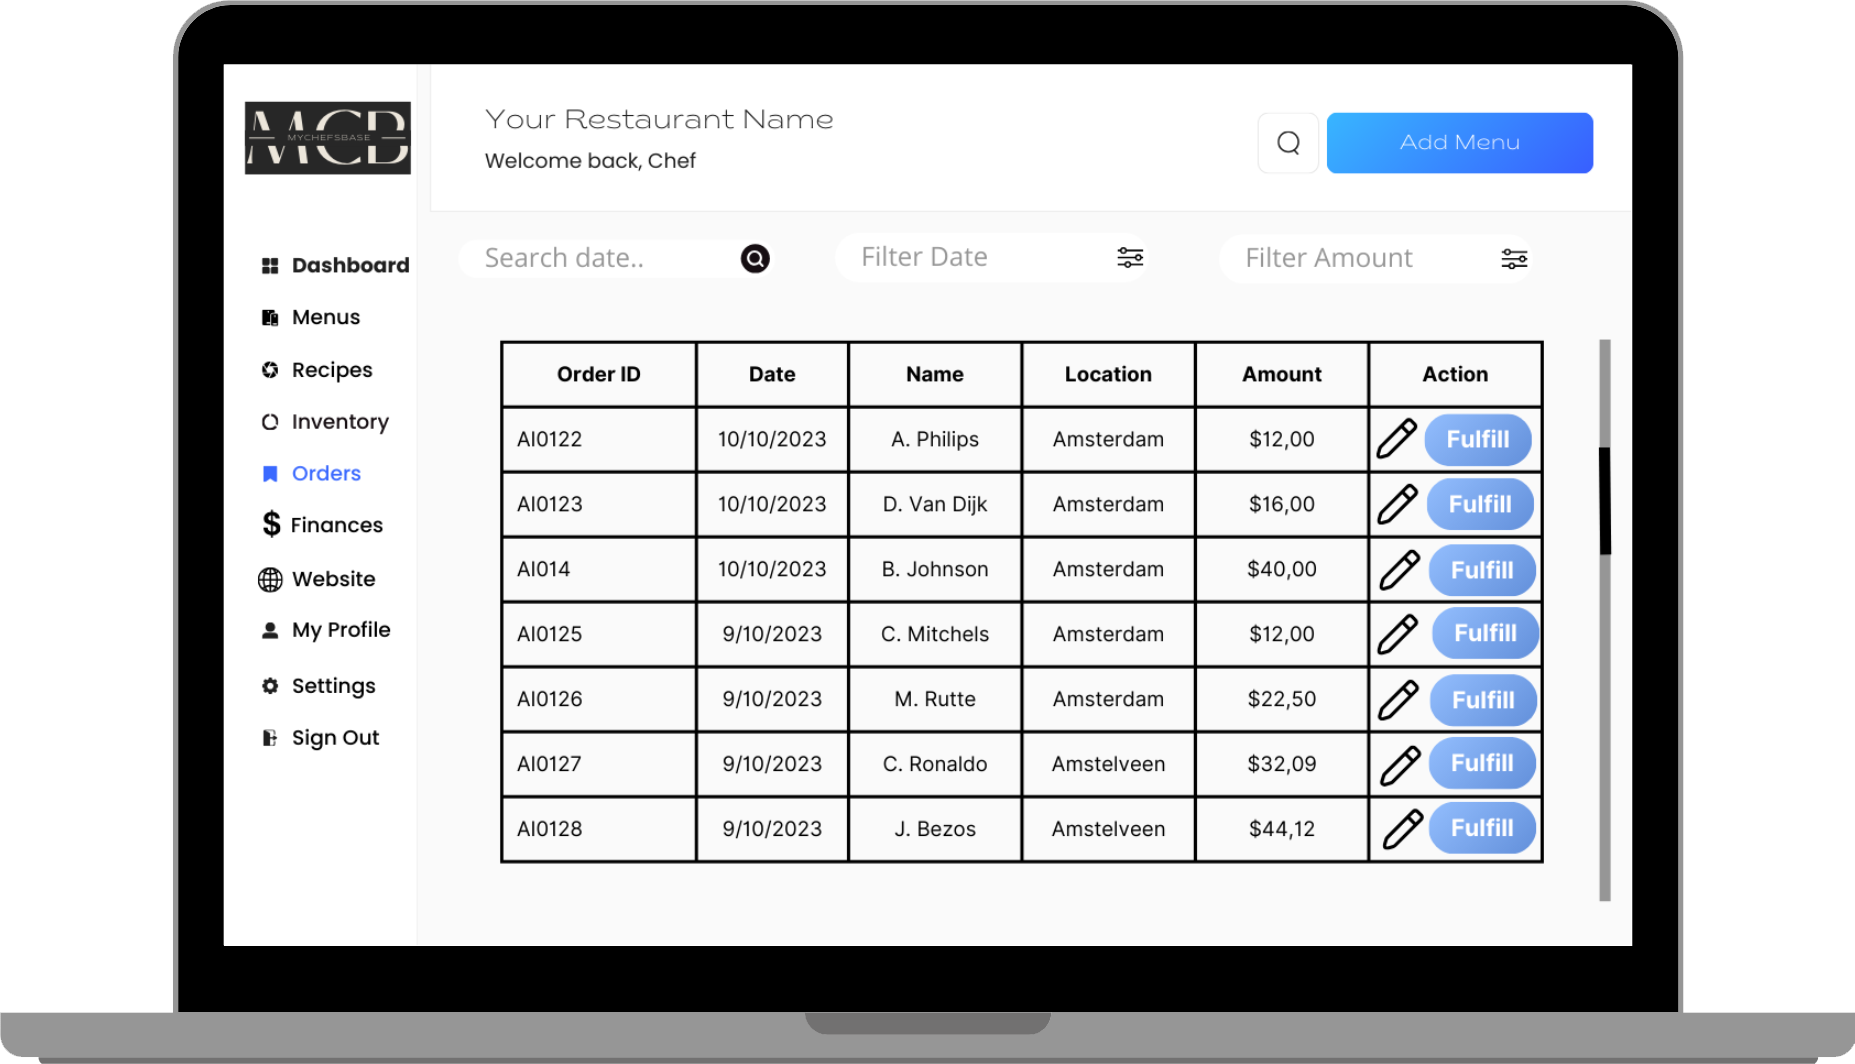Screen dimensions: 1855x1064
Task: Click the MCD MyChefsBase logo
Action: click(328, 137)
